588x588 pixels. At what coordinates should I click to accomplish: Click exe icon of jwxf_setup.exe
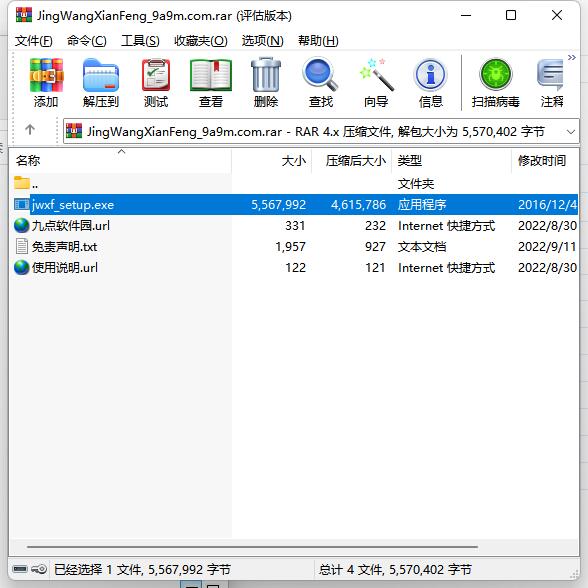pos(22,205)
